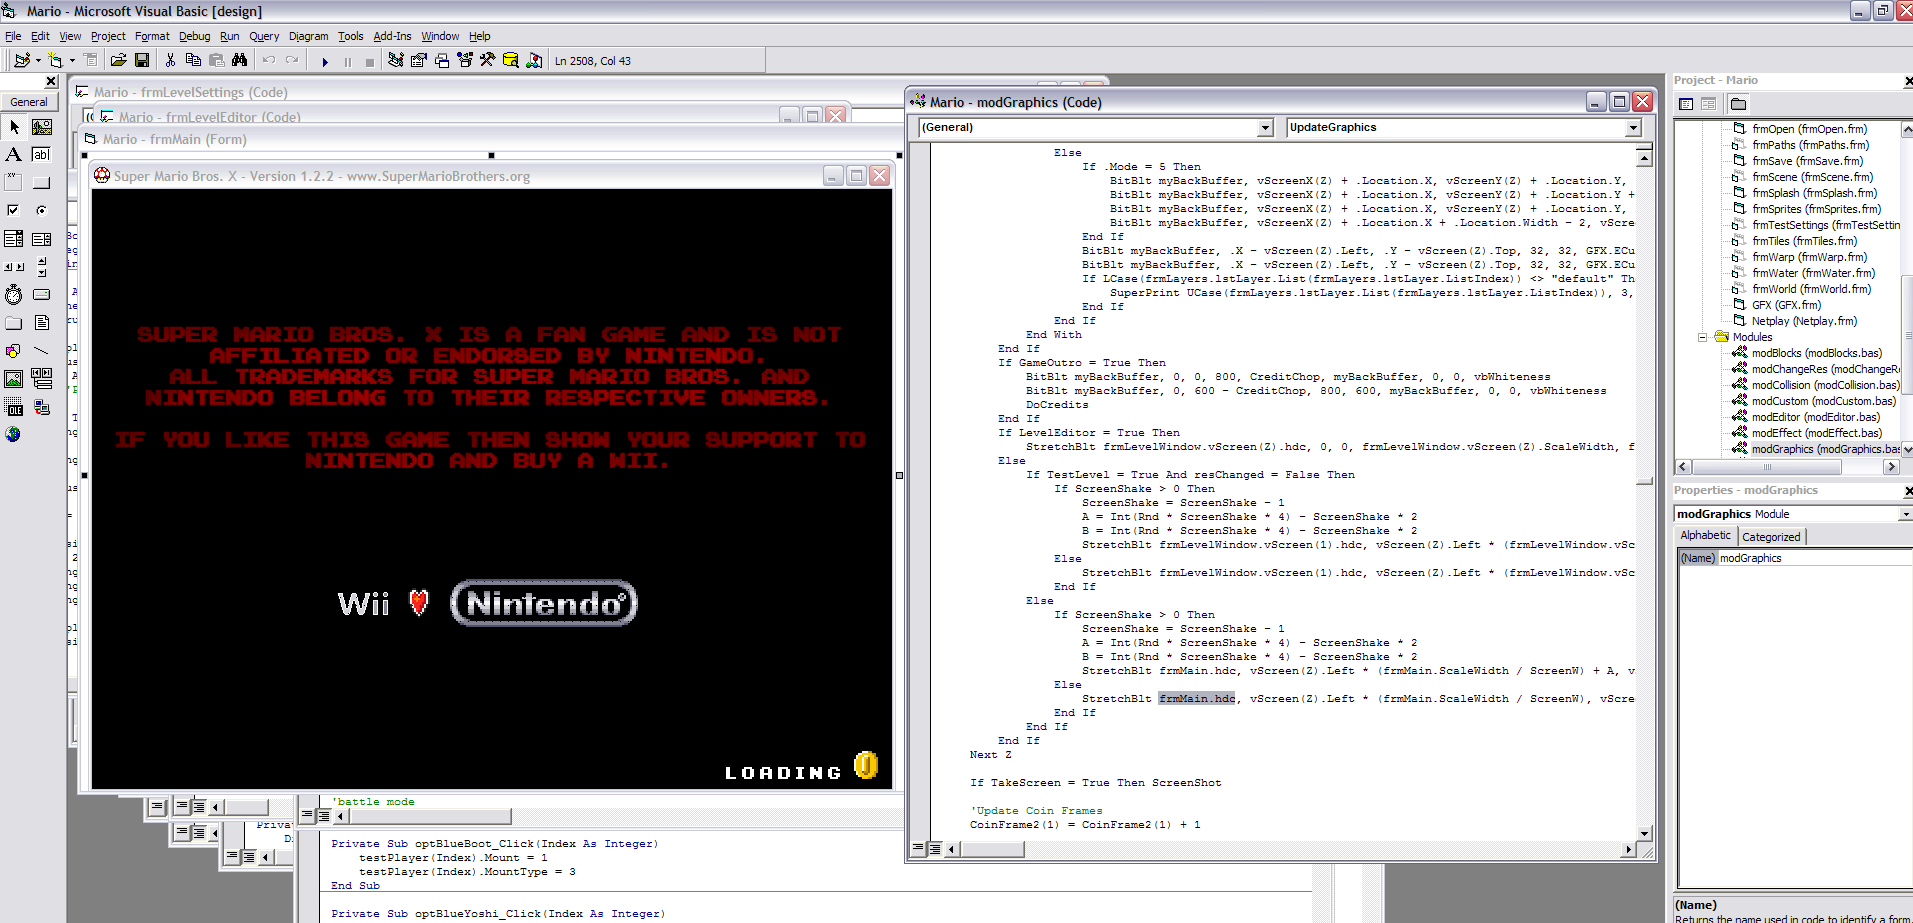The height and width of the screenshot is (923, 1913).
Task: Open the Object Browser toolbar icon
Action: (x=465, y=61)
